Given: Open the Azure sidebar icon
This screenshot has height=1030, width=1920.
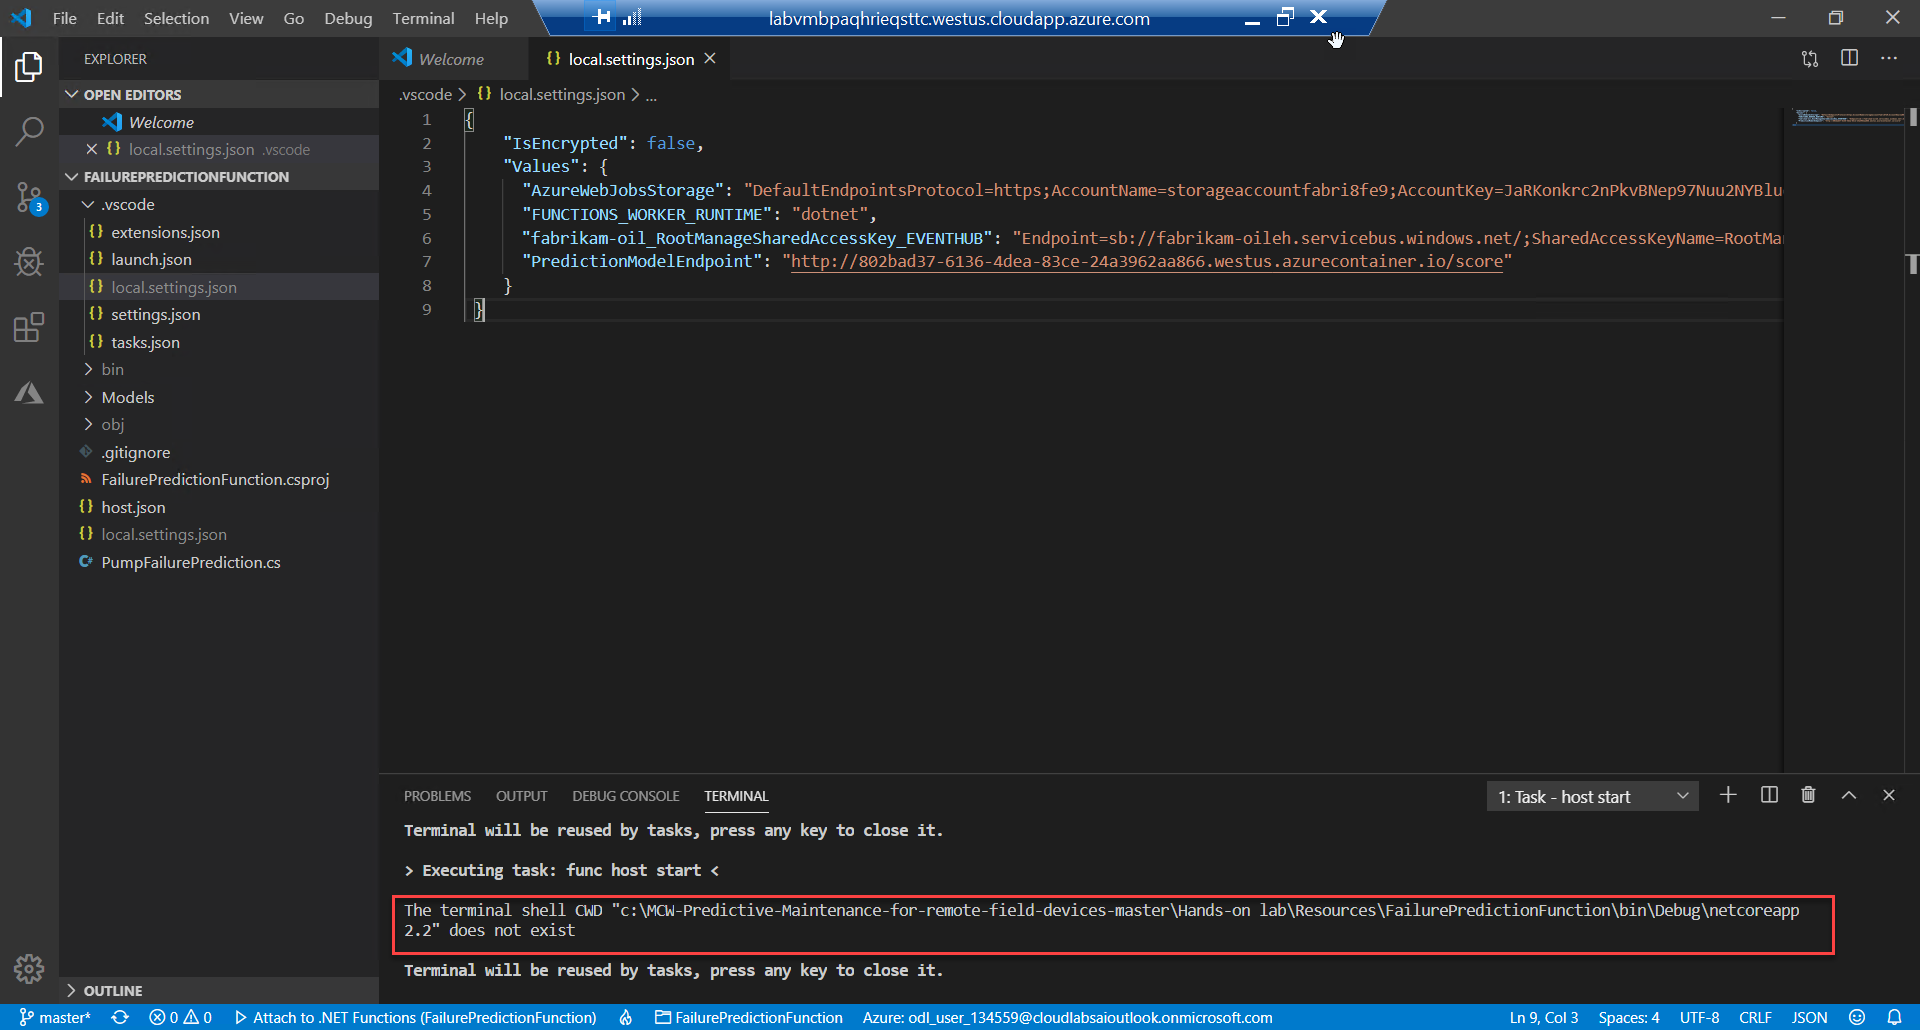Looking at the screenshot, I should coord(29,392).
